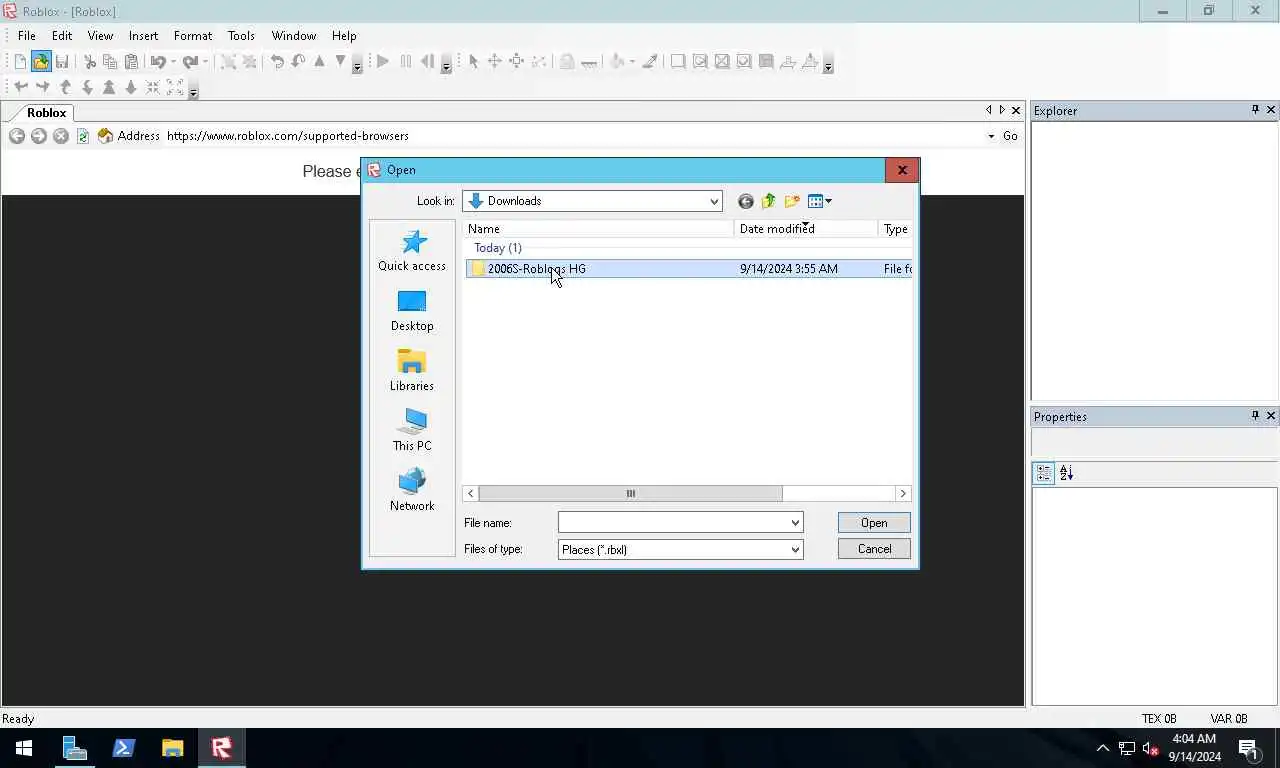
Task: Stop loading the browser page
Action: 61,136
